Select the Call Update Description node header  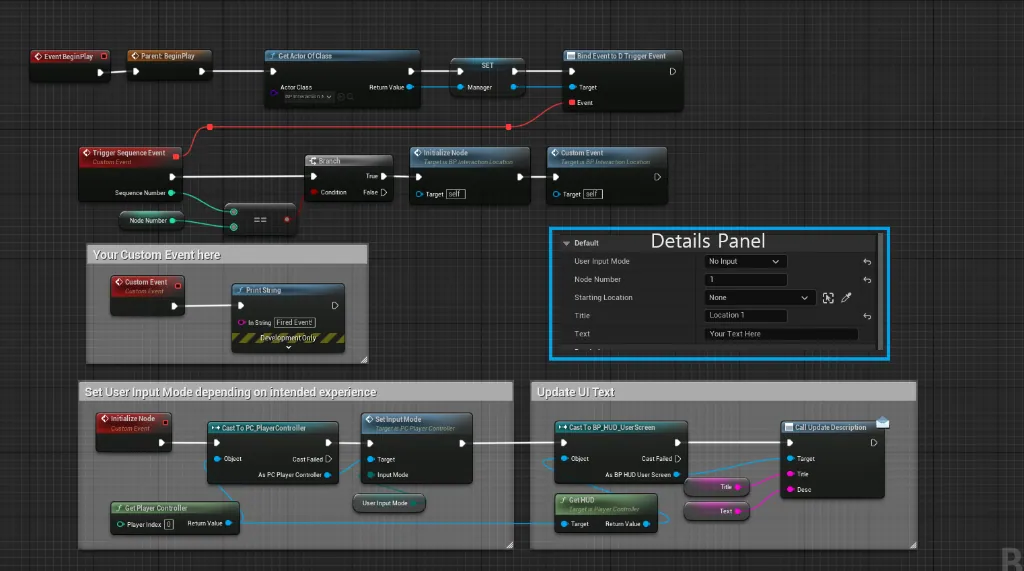point(833,427)
